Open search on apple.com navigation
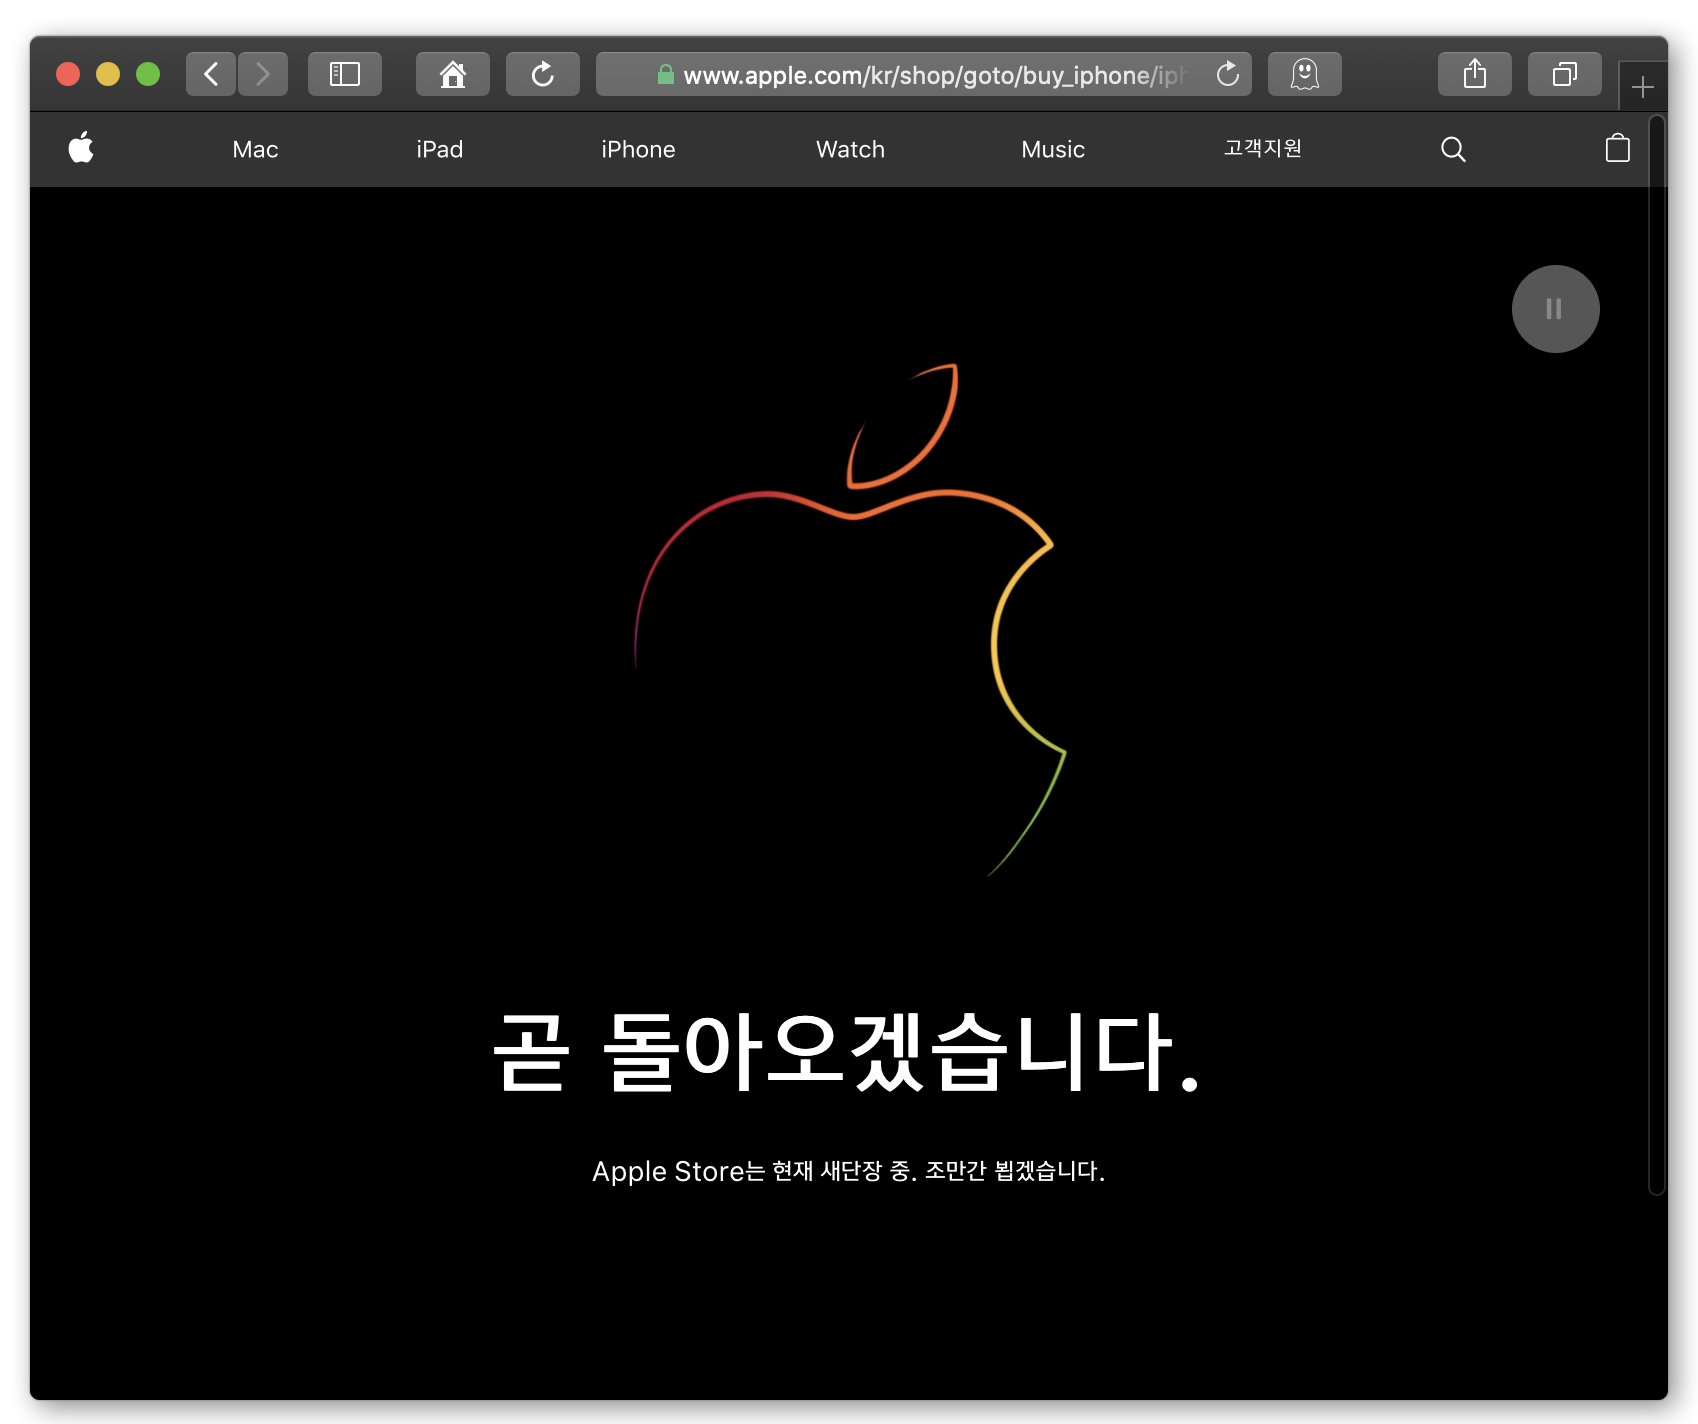 [x=1453, y=149]
